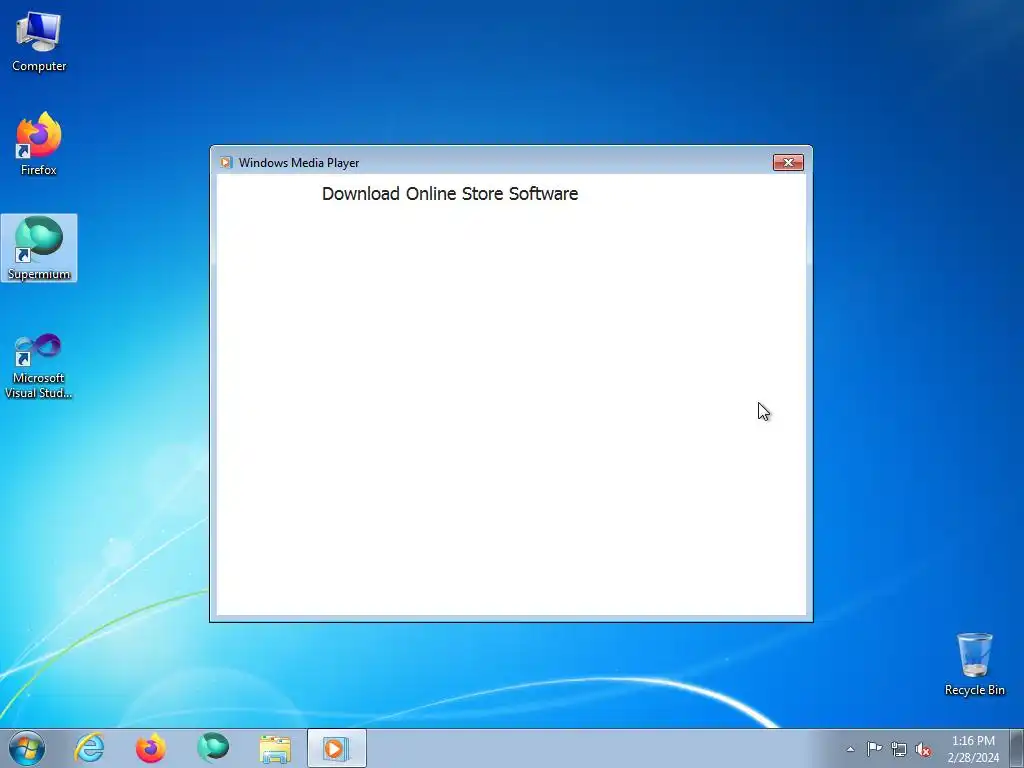Click the muted volume speaker icon
Screen dimensions: 1024x768
click(923, 749)
